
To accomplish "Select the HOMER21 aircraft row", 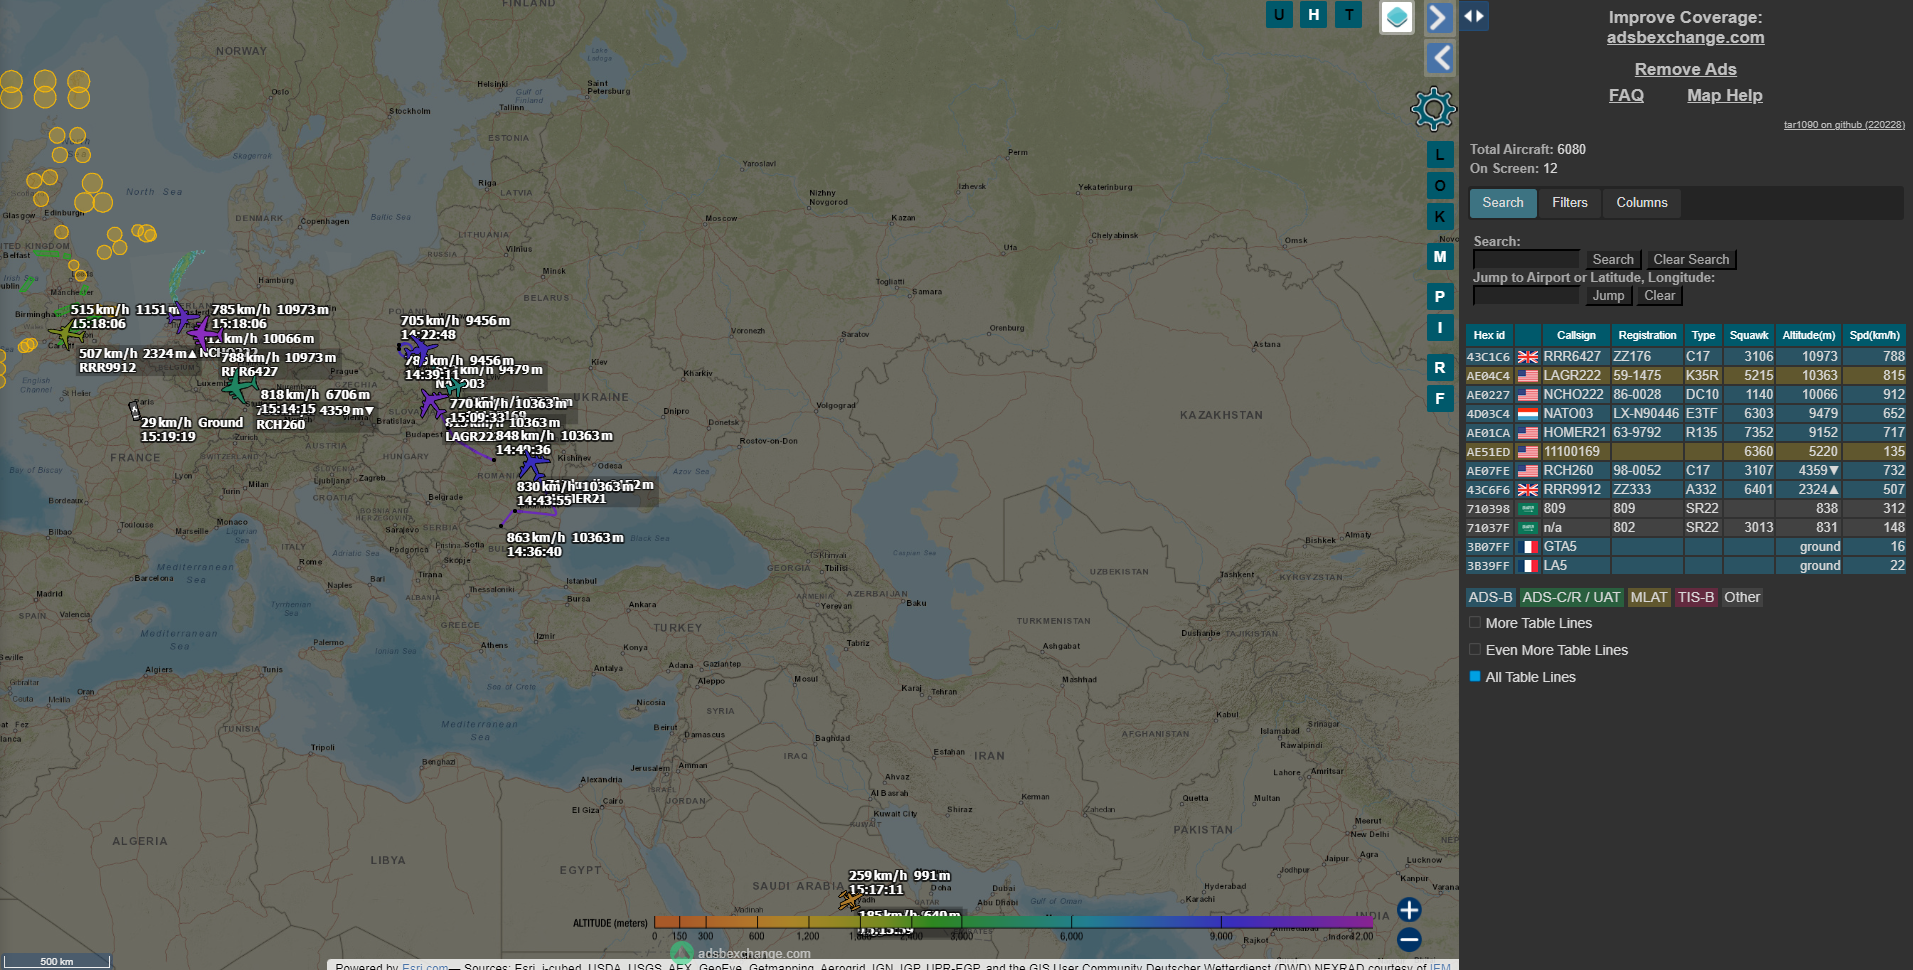I will (x=1685, y=433).
